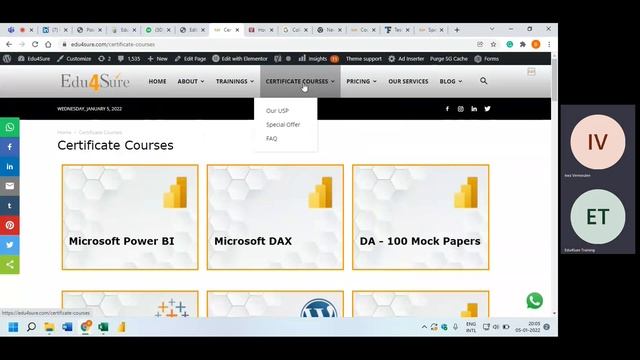Open browser home page button
This screenshot has width=640, height=360.
click(48, 44)
